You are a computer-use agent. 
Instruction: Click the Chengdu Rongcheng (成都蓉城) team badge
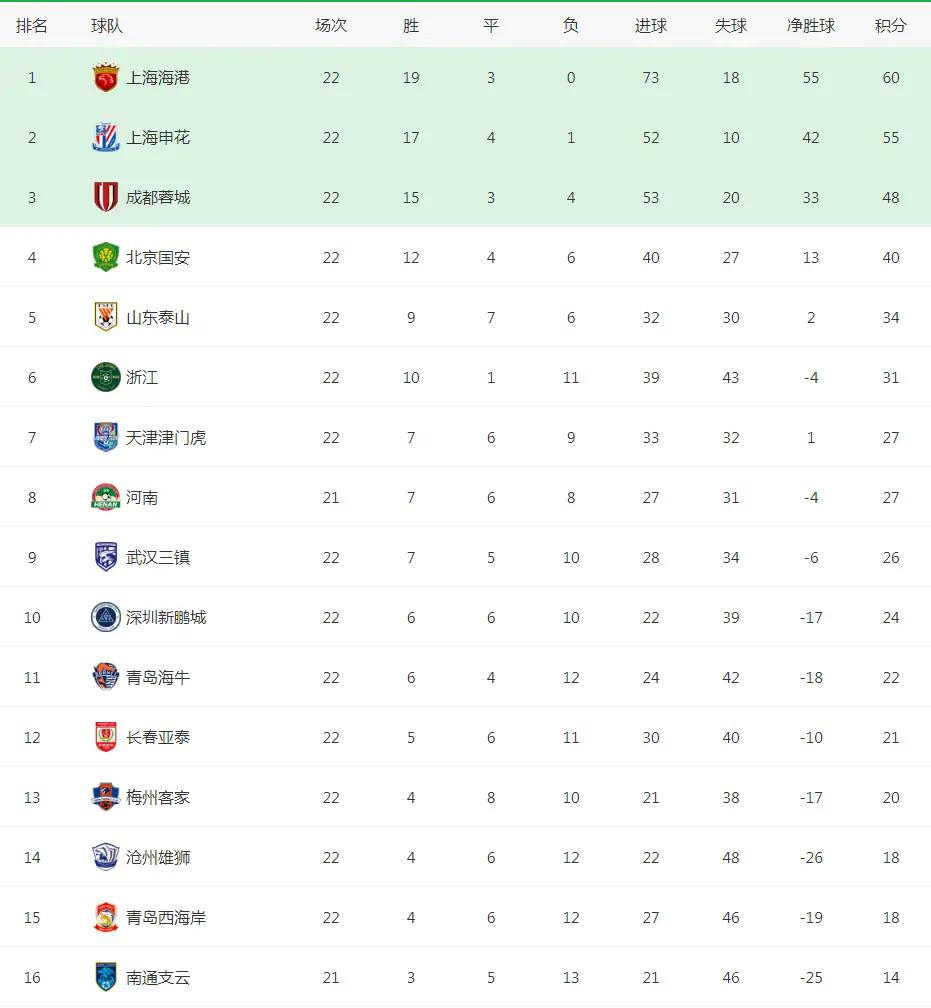(x=105, y=198)
